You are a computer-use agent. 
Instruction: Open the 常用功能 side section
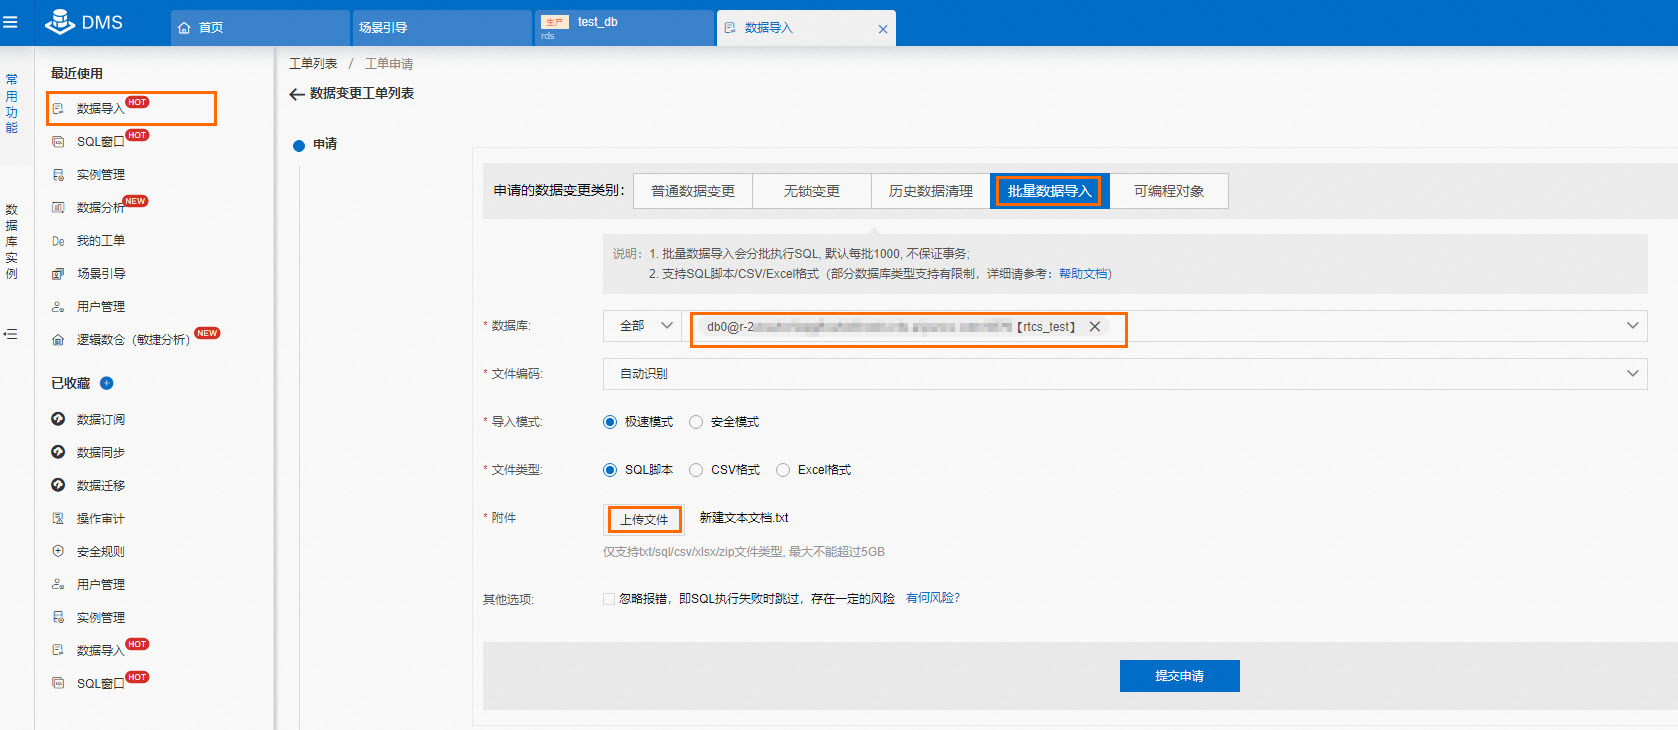point(12,103)
